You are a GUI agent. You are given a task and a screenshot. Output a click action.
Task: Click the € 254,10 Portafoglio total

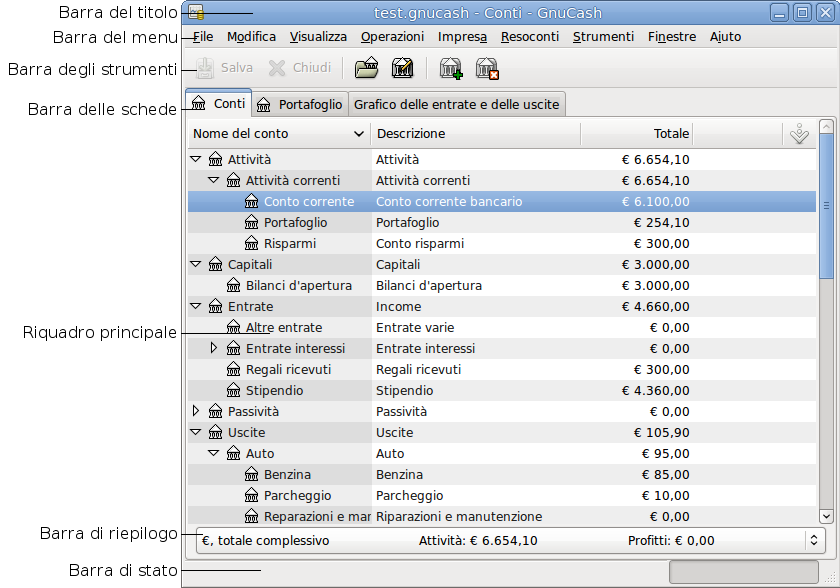(x=662, y=222)
